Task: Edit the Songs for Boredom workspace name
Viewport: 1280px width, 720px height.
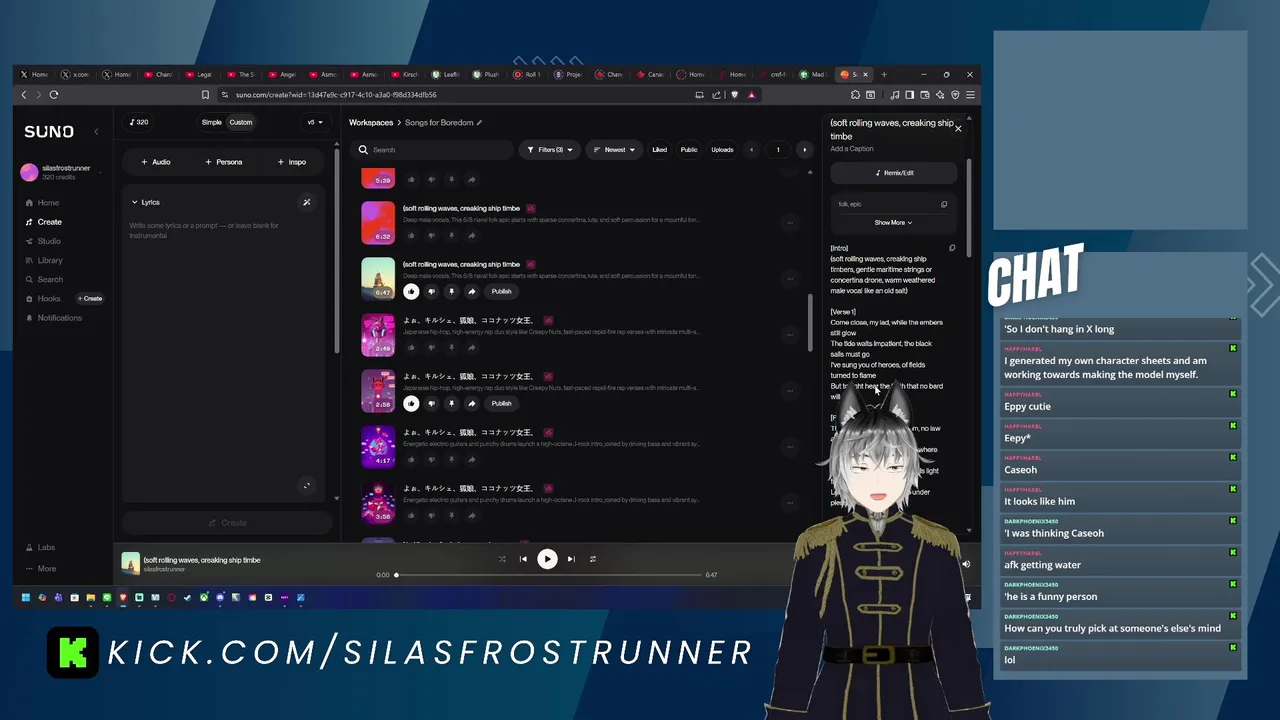Action: pos(479,123)
